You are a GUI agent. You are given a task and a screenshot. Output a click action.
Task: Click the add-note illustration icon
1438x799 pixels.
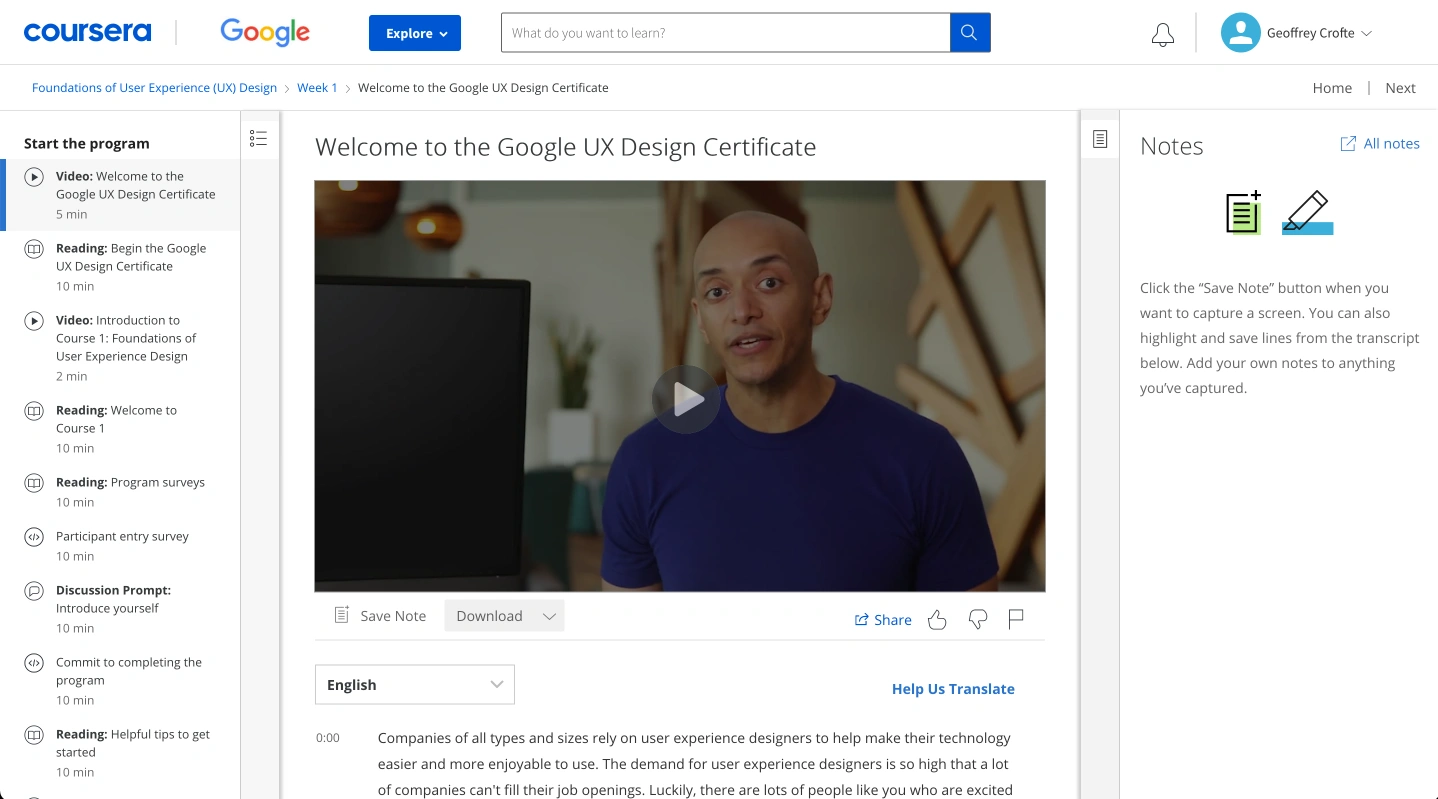(x=1244, y=212)
